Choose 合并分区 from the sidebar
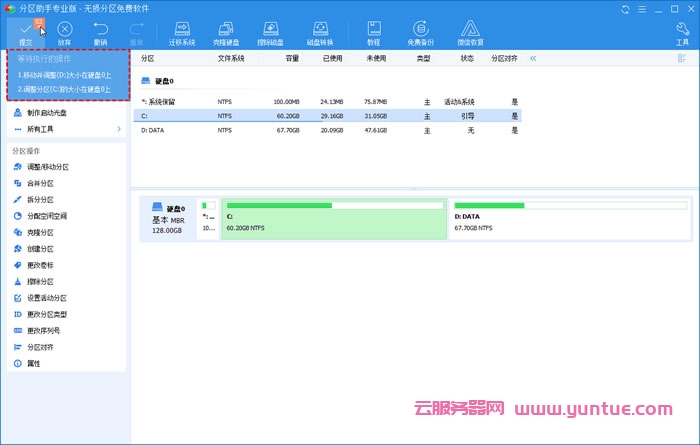This screenshot has width=700, height=445. pyautogui.click(x=40, y=183)
